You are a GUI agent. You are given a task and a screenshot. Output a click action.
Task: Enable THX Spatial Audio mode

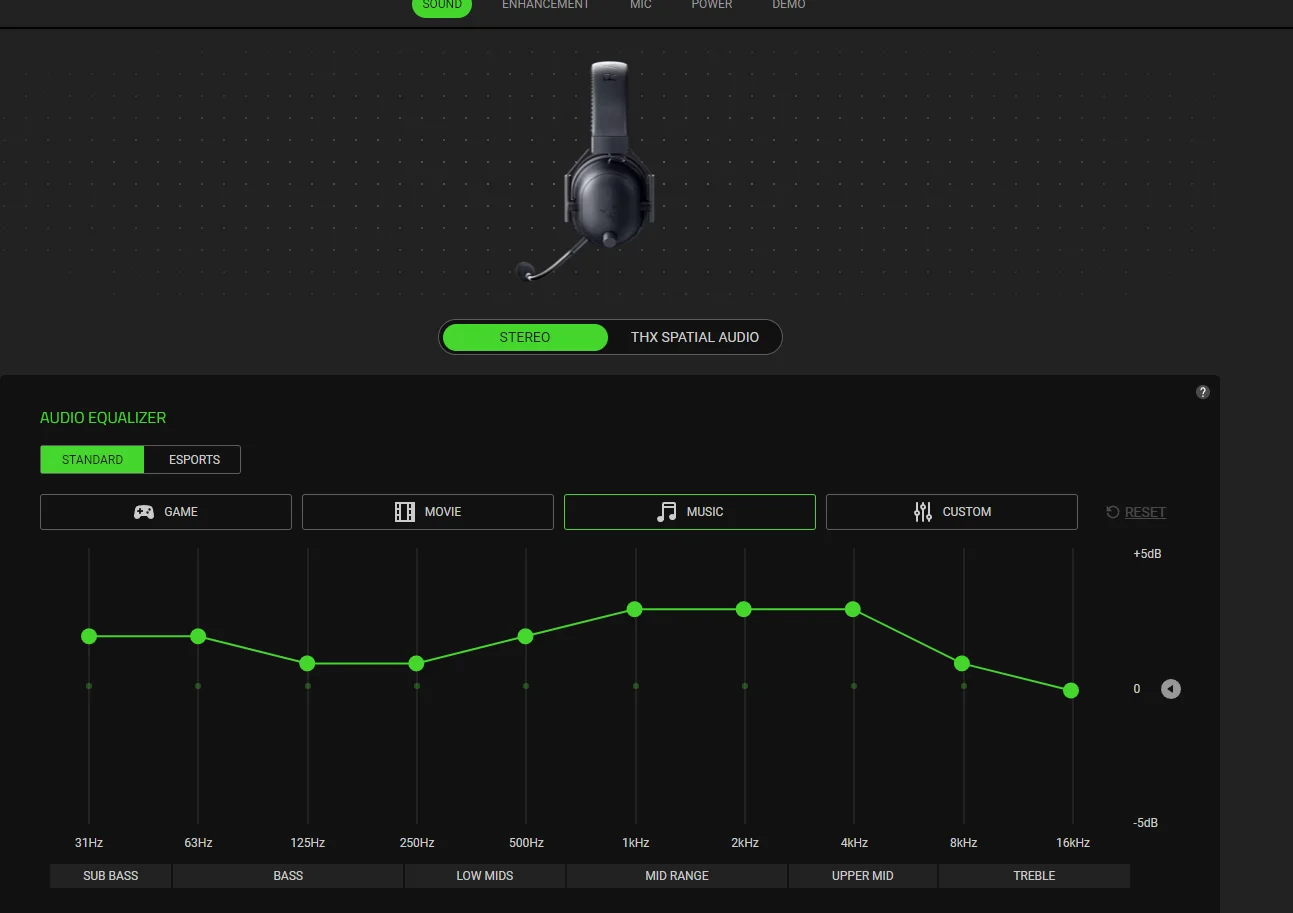[695, 337]
